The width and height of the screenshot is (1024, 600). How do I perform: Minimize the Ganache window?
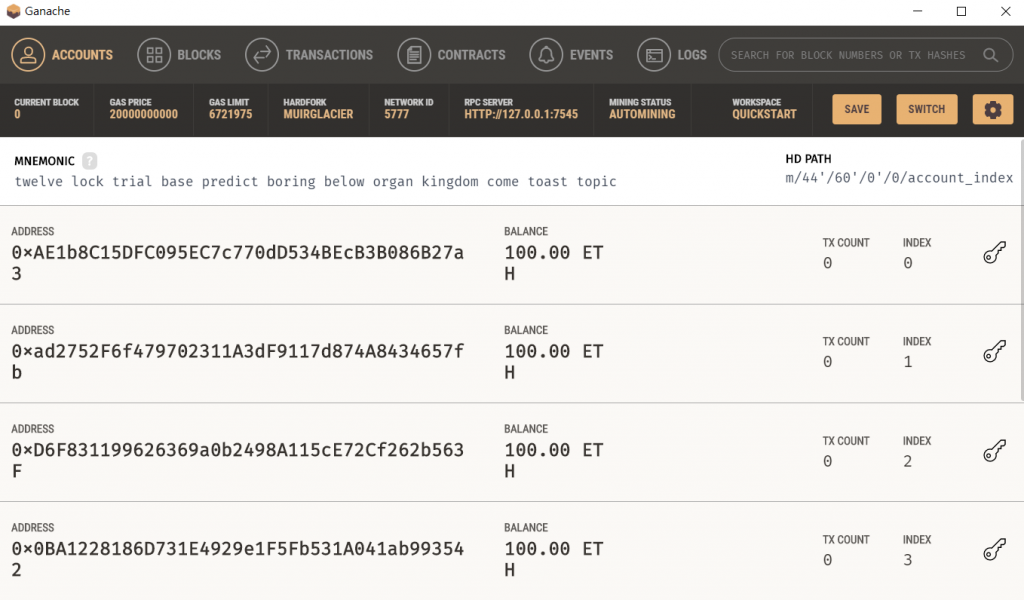[x=918, y=11]
